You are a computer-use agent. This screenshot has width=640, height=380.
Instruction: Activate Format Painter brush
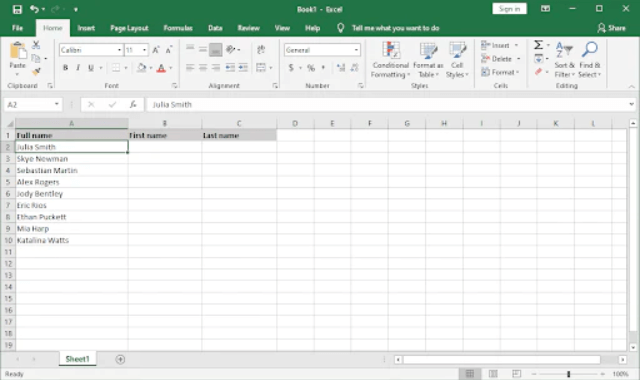pyautogui.click(x=36, y=72)
